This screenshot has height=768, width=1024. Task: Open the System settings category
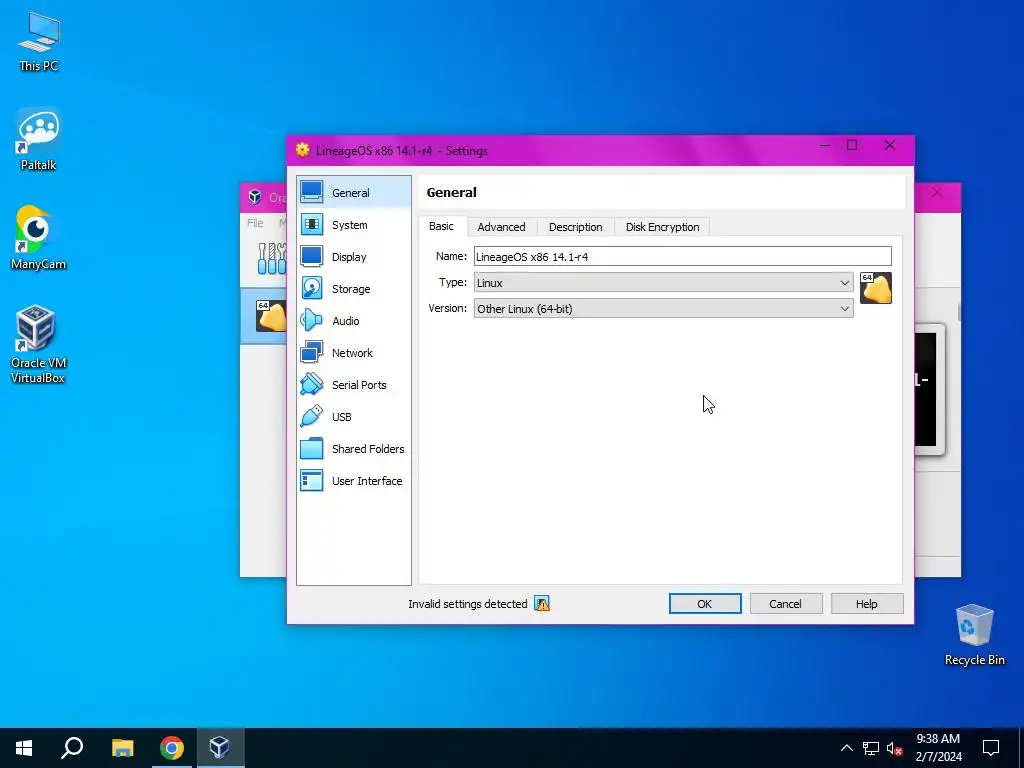(x=353, y=225)
